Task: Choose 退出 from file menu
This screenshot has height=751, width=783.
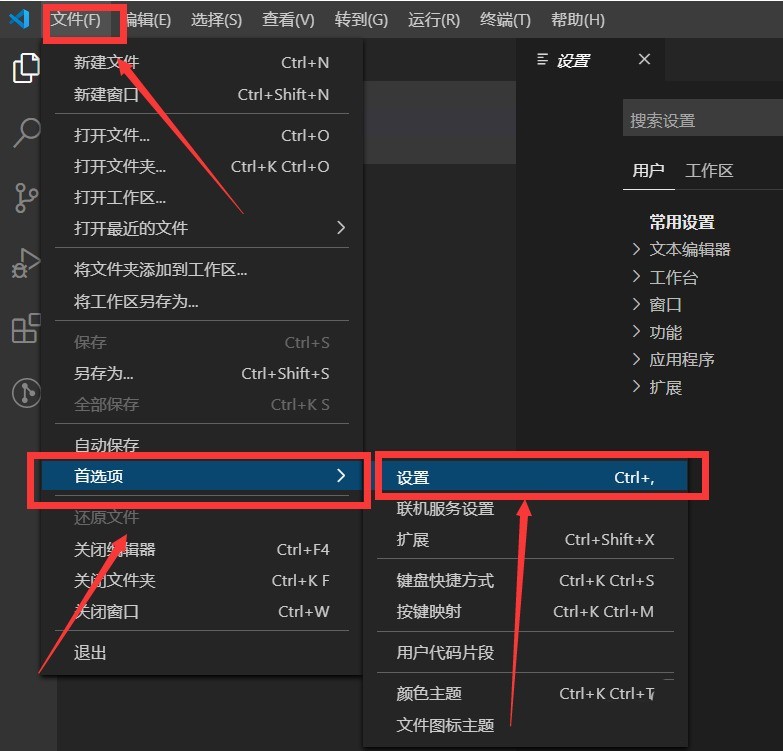Action: pos(202,653)
